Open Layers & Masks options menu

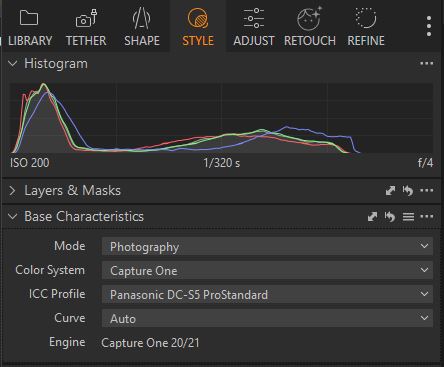coord(427,191)
